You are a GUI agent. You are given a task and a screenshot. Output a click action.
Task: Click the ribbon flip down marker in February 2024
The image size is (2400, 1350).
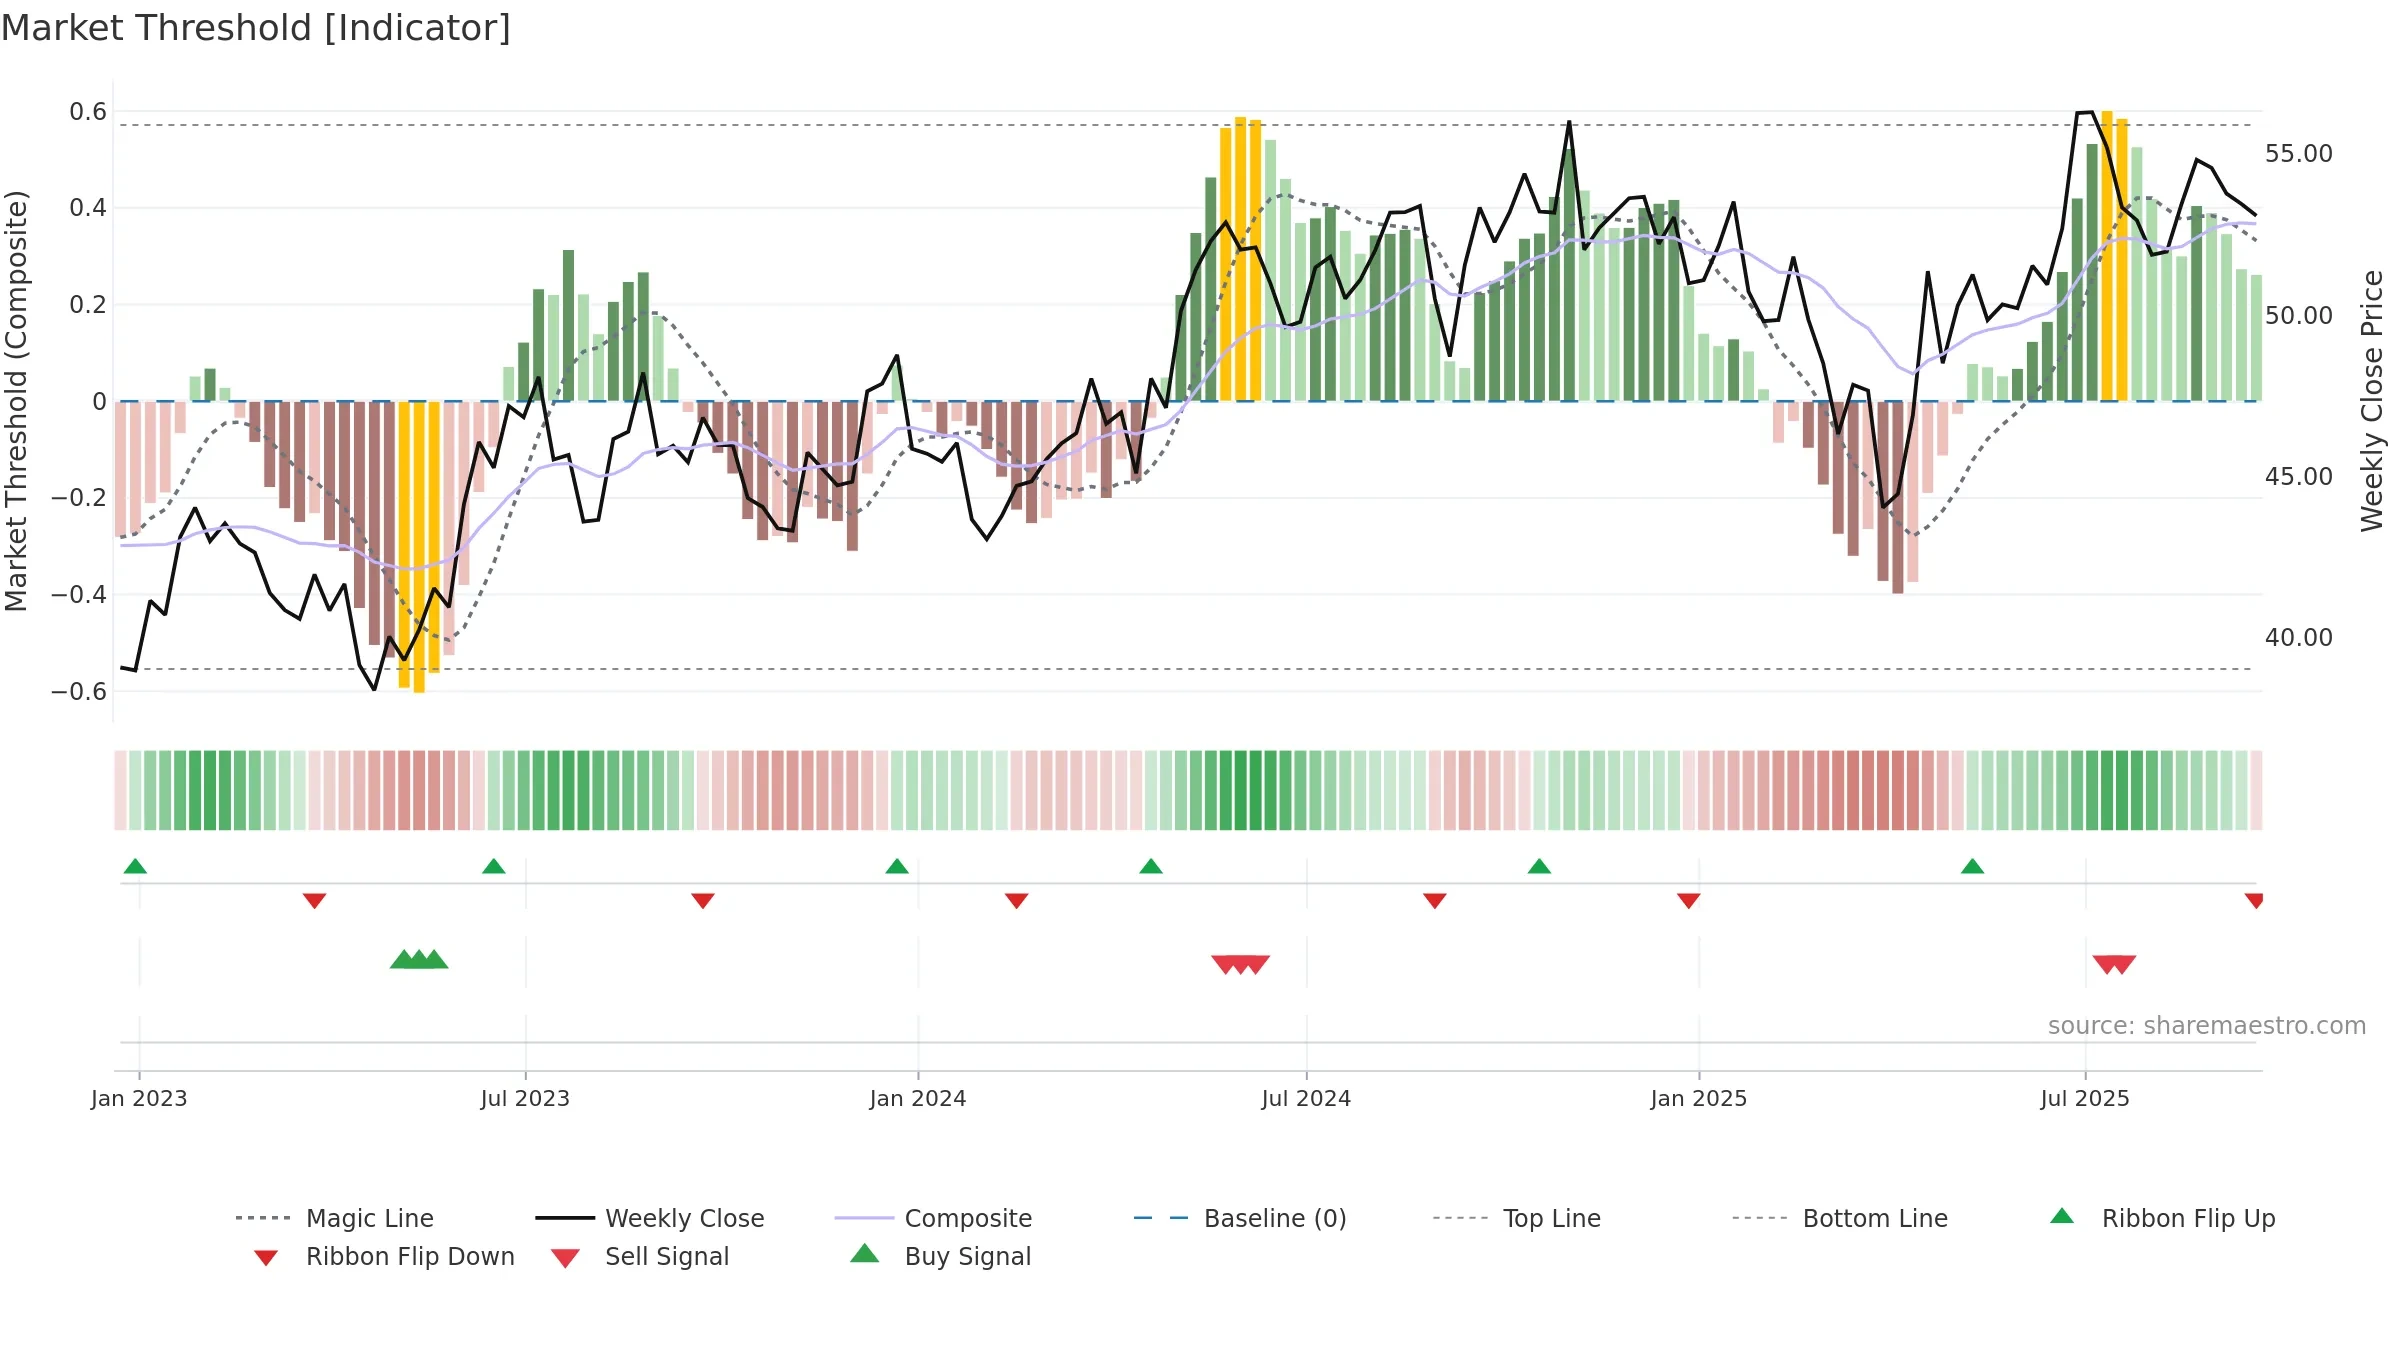click(x=1017, y=901)
